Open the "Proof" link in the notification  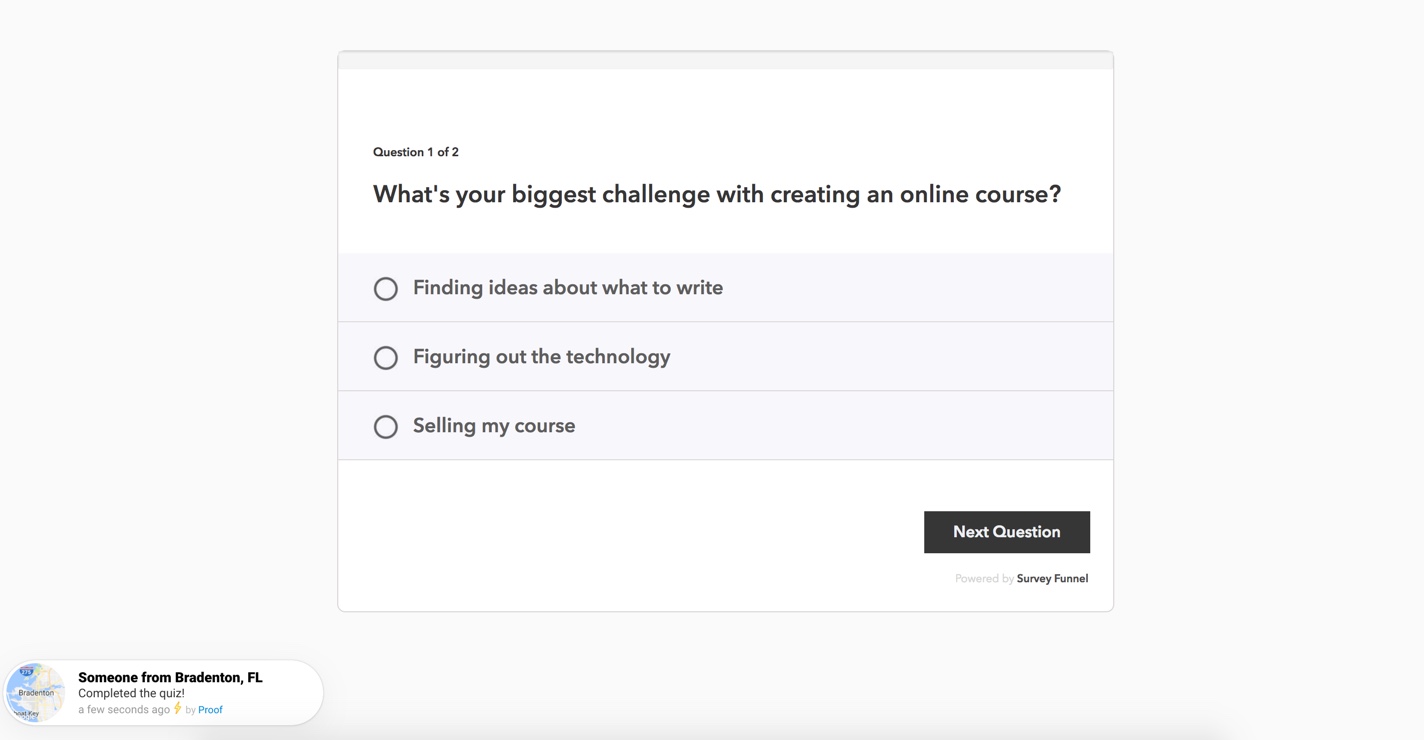210,710
